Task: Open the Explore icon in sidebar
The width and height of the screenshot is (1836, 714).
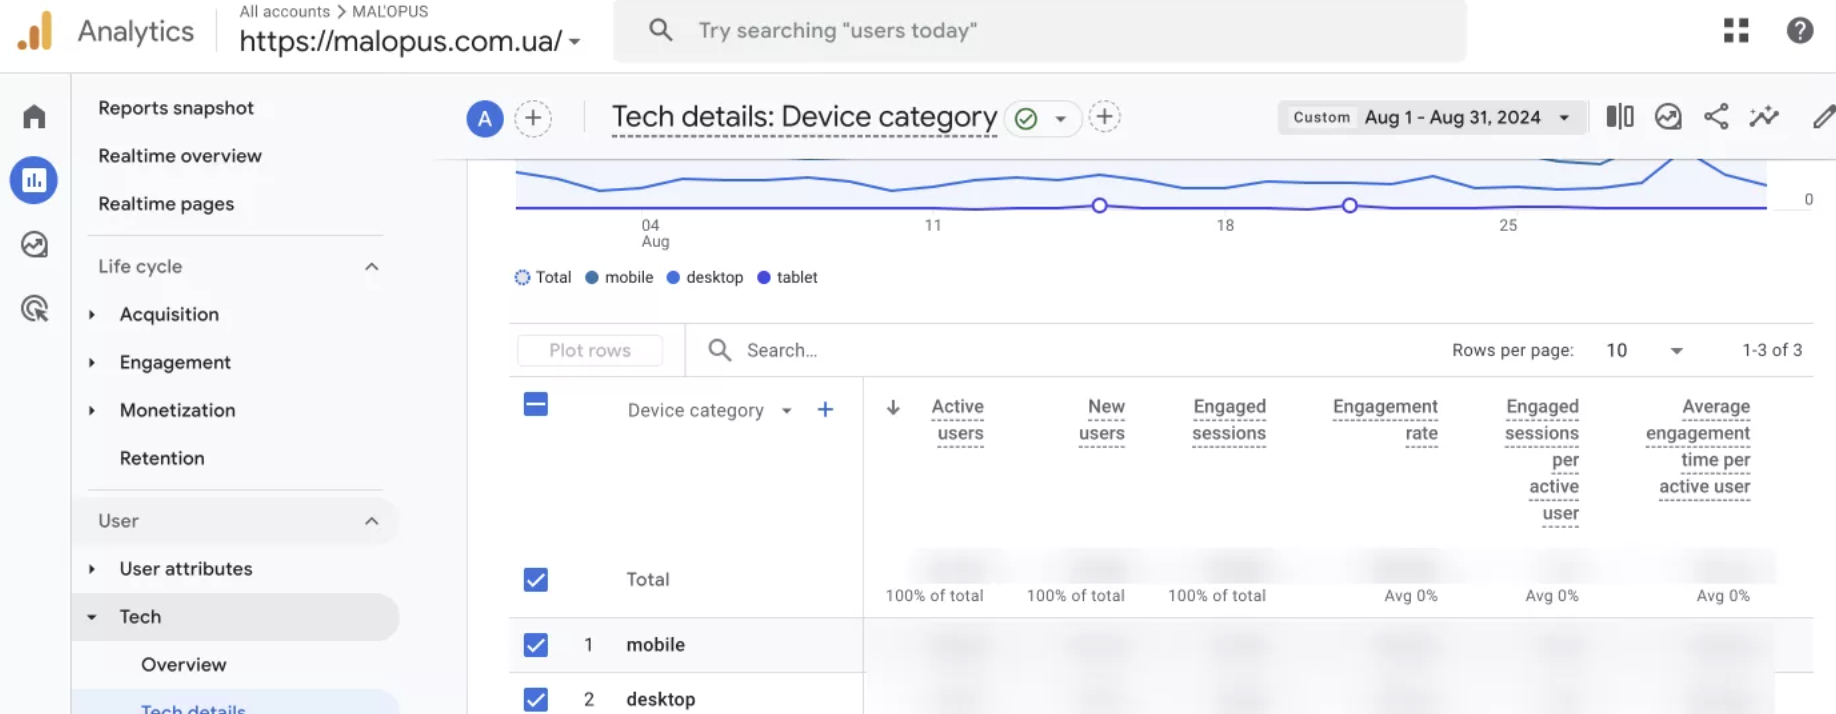Action: click(34, 245)
